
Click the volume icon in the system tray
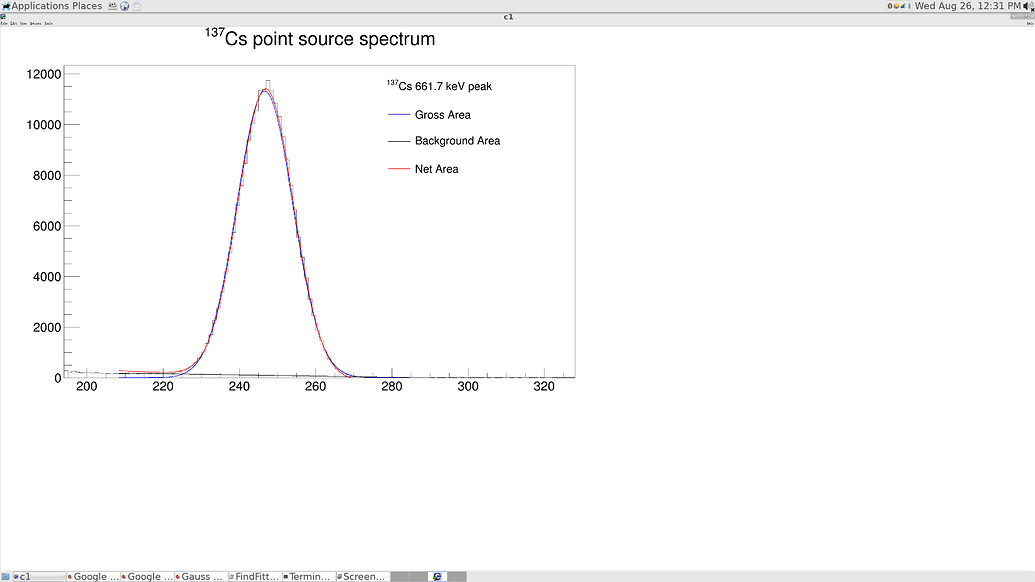click(x=1027, y=5)
